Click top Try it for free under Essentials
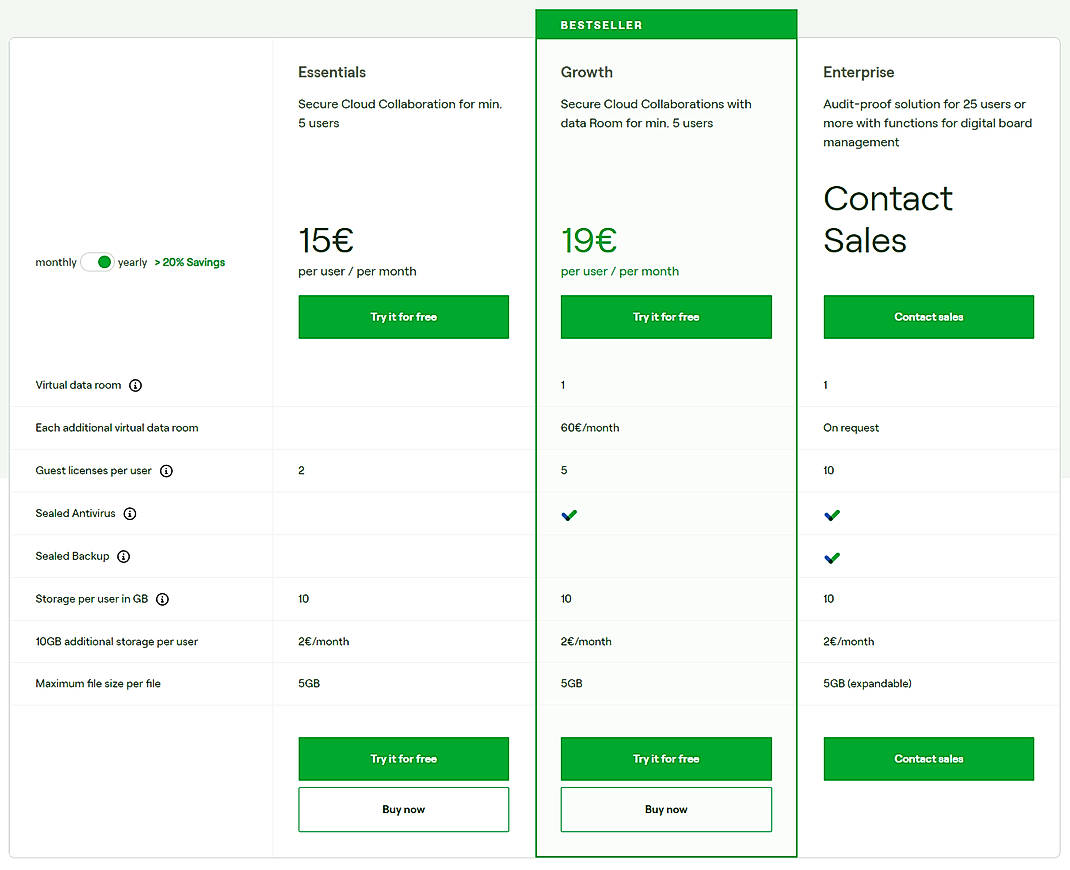The height and width of the screenshot is (870, 1070). (403, 317)
